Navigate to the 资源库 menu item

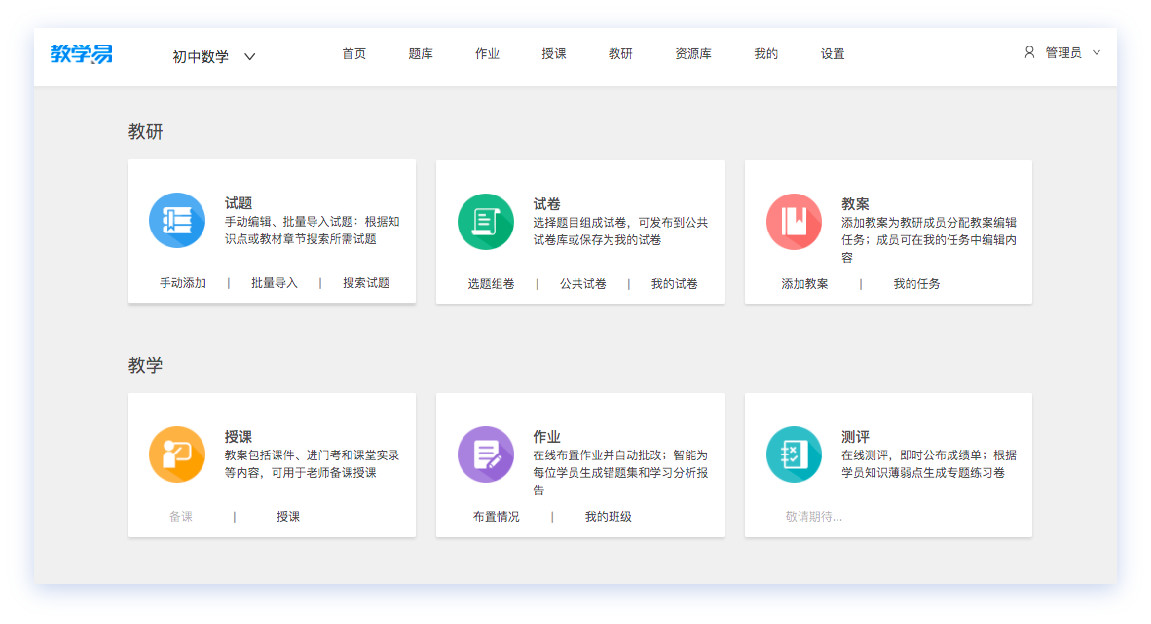693,54
